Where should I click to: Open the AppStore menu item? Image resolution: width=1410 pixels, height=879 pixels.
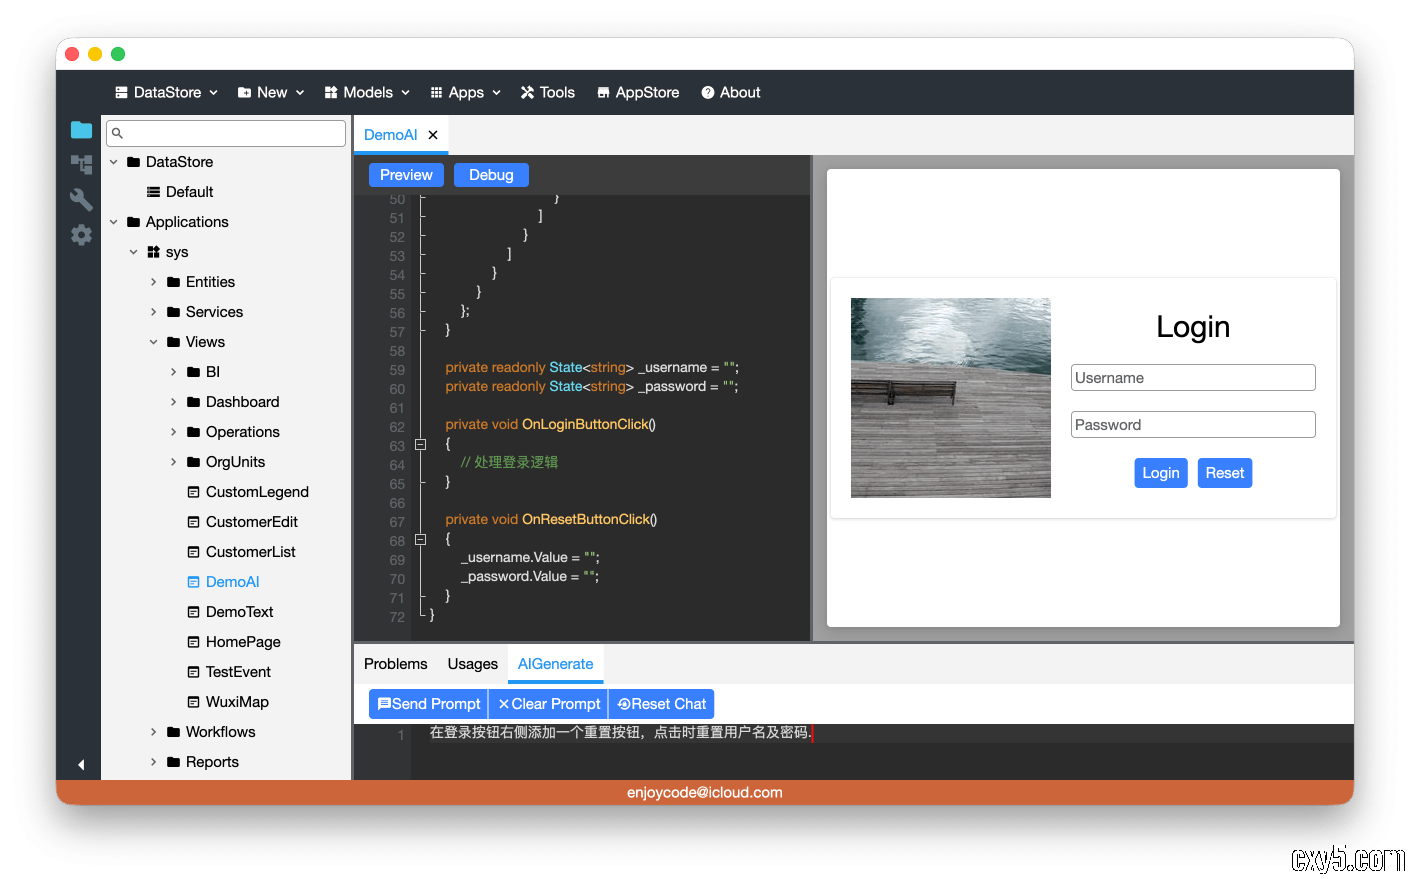click(x=638, y=92)
